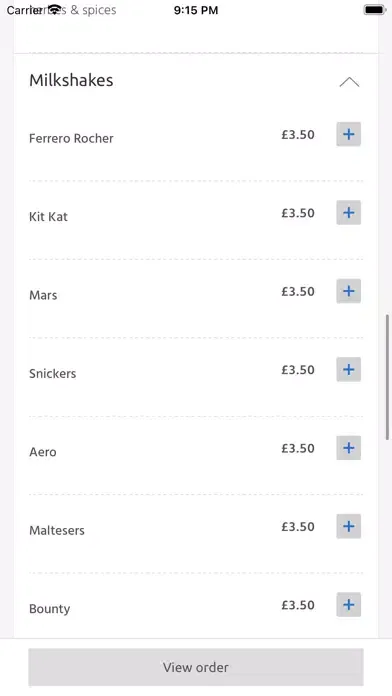This screenshot has height=696, width=392.
Task: Choose the Snickers menu item
Action: [52, 374]
